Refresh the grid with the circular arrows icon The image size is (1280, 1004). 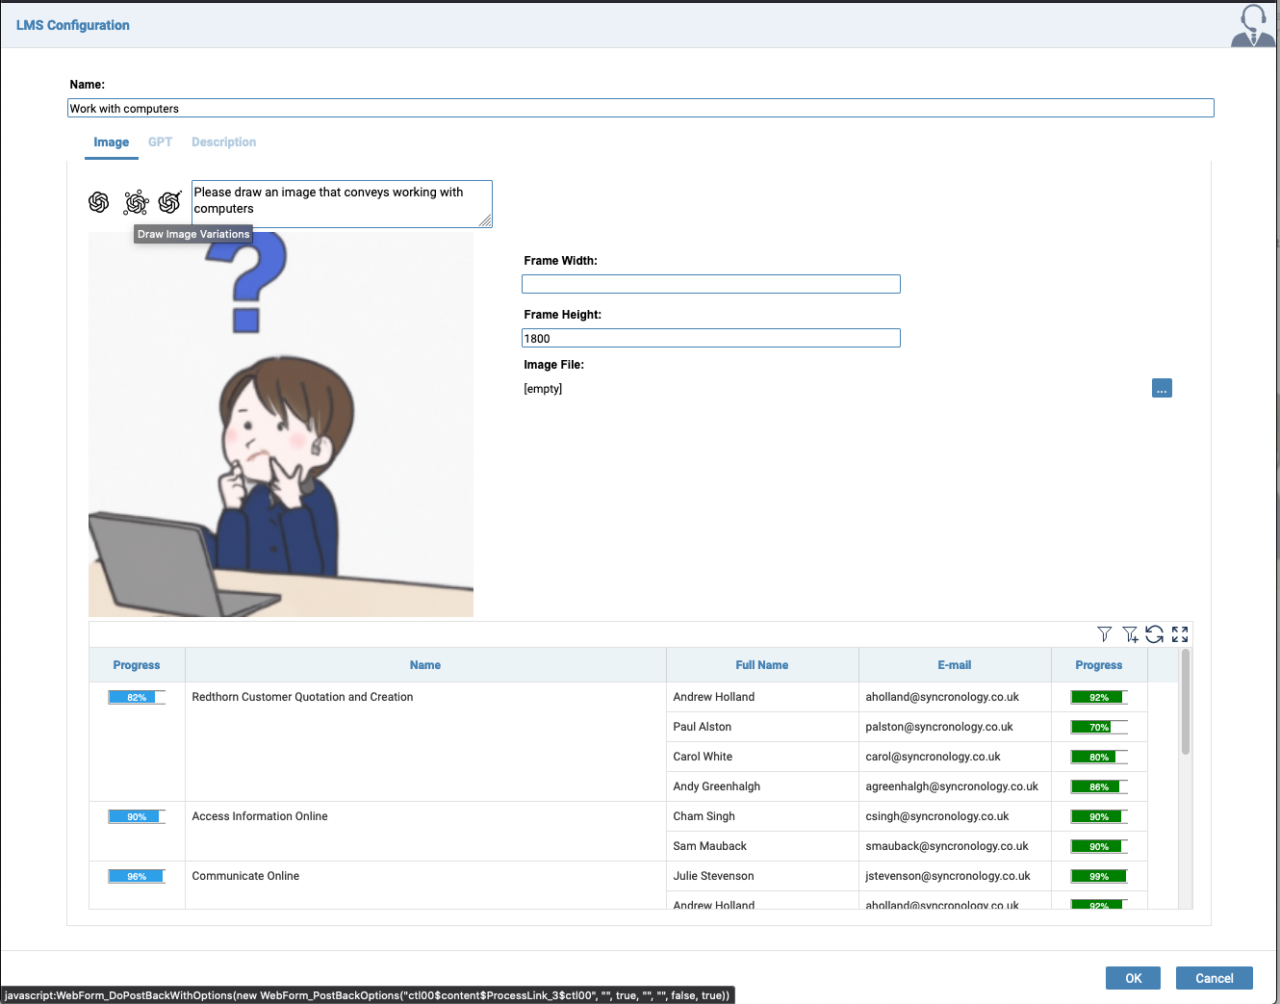[1155, 634]
